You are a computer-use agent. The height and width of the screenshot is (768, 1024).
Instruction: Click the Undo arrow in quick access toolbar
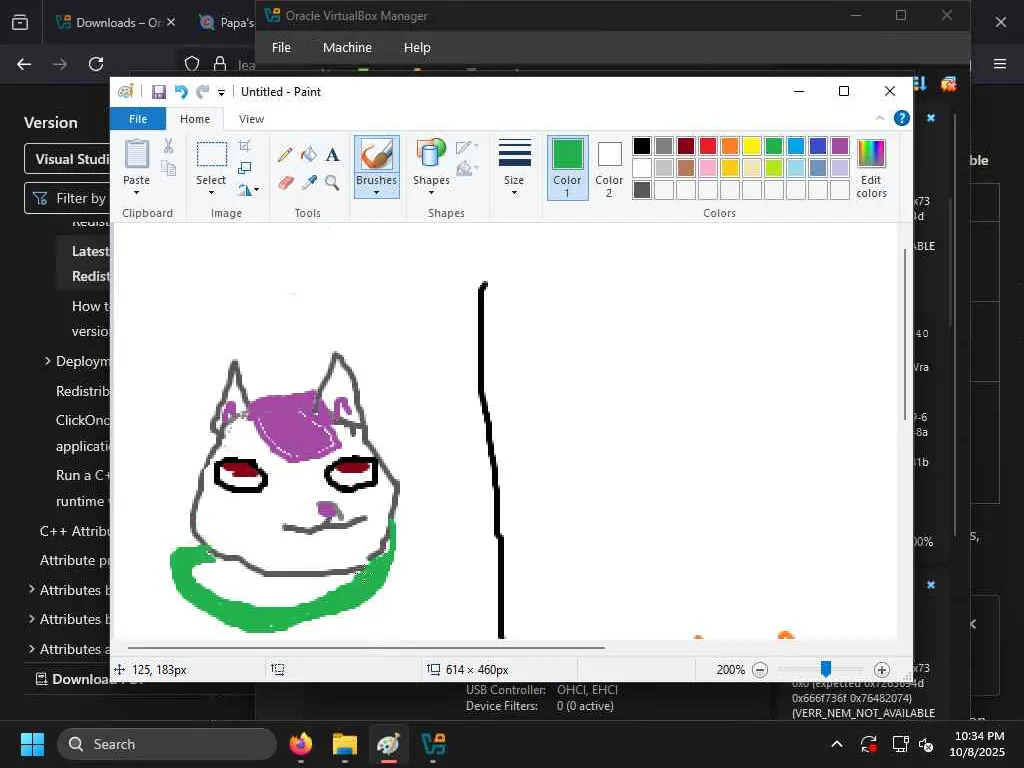click(x=181, y=92)
